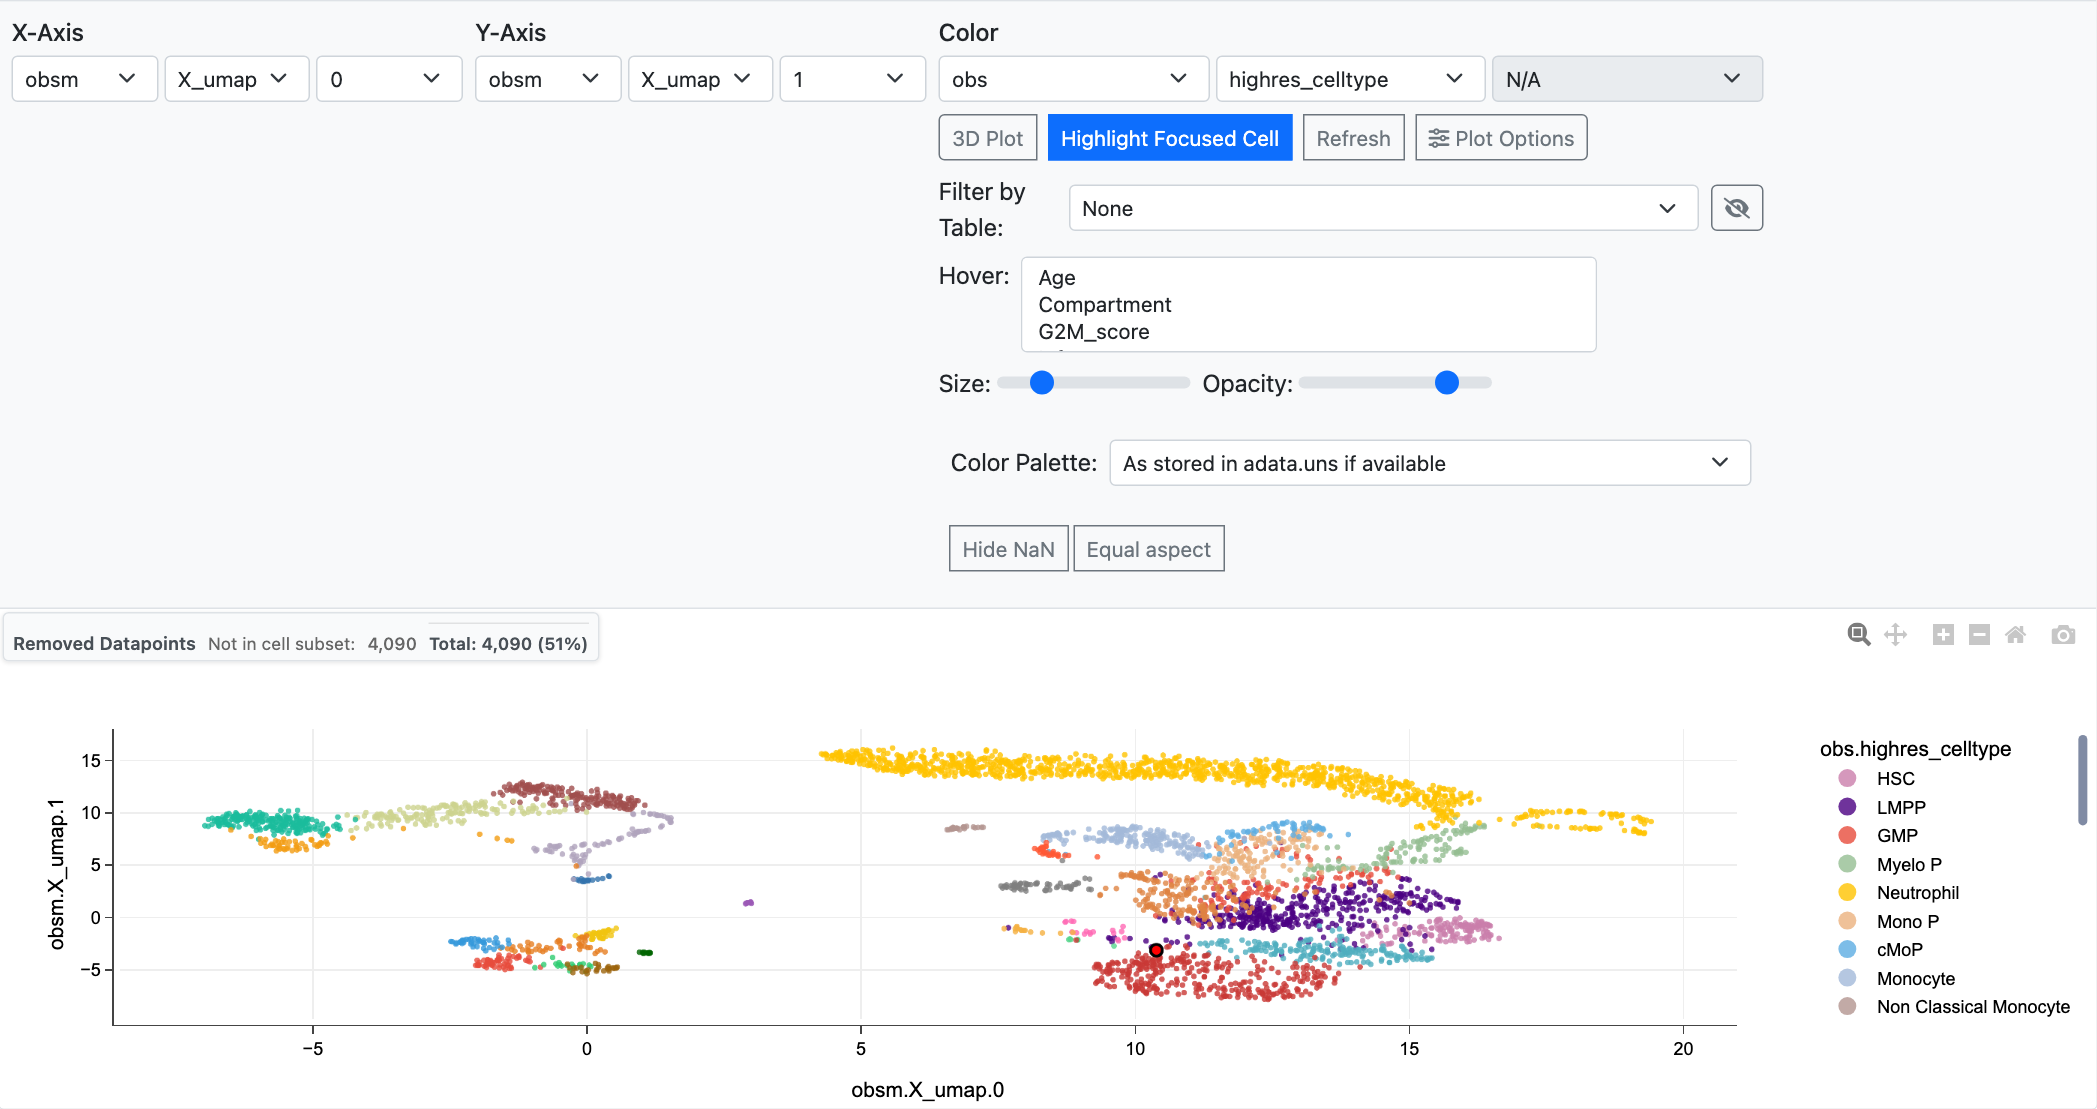Open the N/A color dropdown
The image size is (2097, 1109).
coord(1627,79)
